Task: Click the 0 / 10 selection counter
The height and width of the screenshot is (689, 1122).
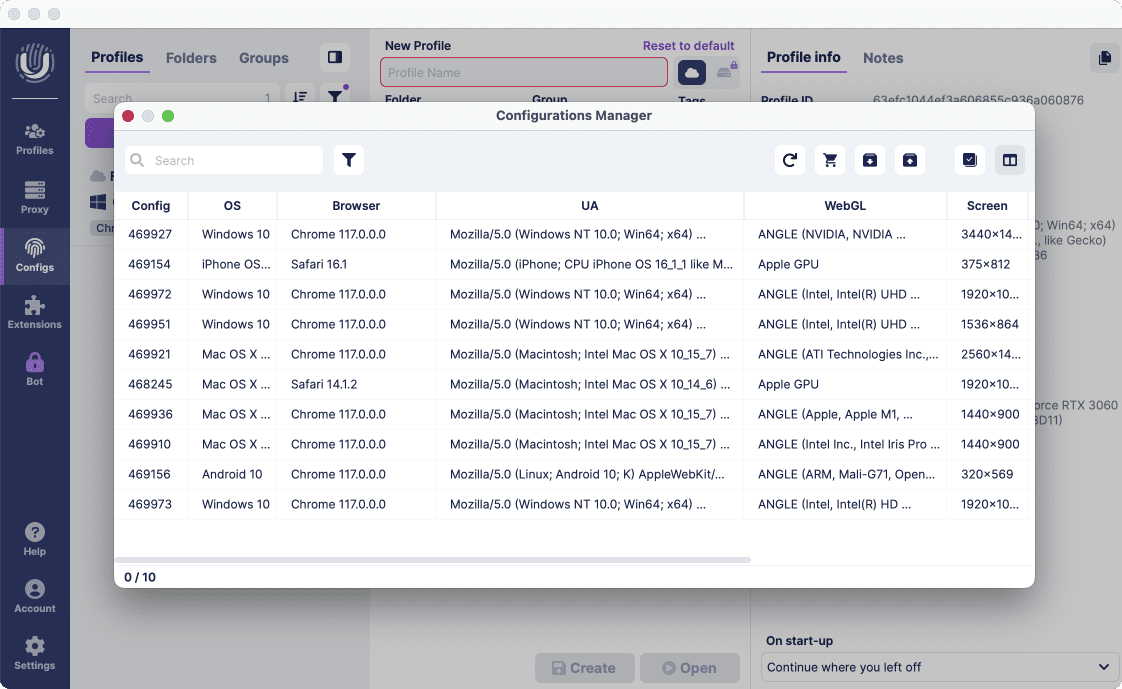Action: coord(140,577)
